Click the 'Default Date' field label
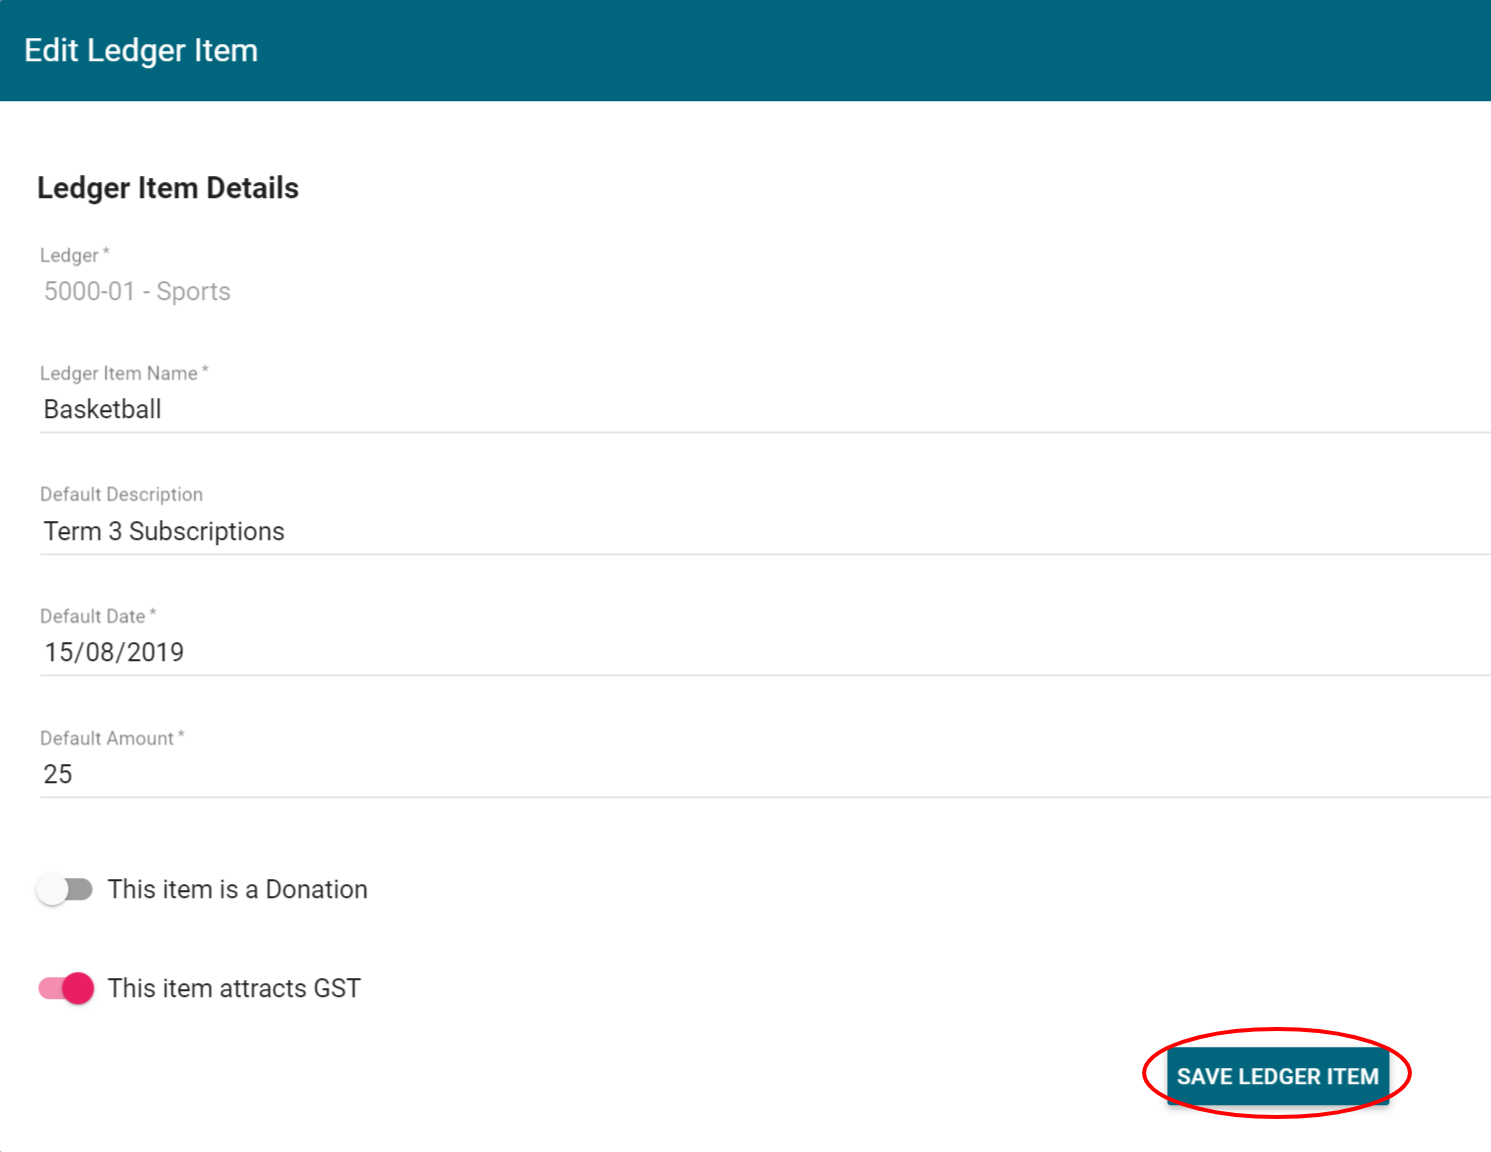 tap(92, 616)
